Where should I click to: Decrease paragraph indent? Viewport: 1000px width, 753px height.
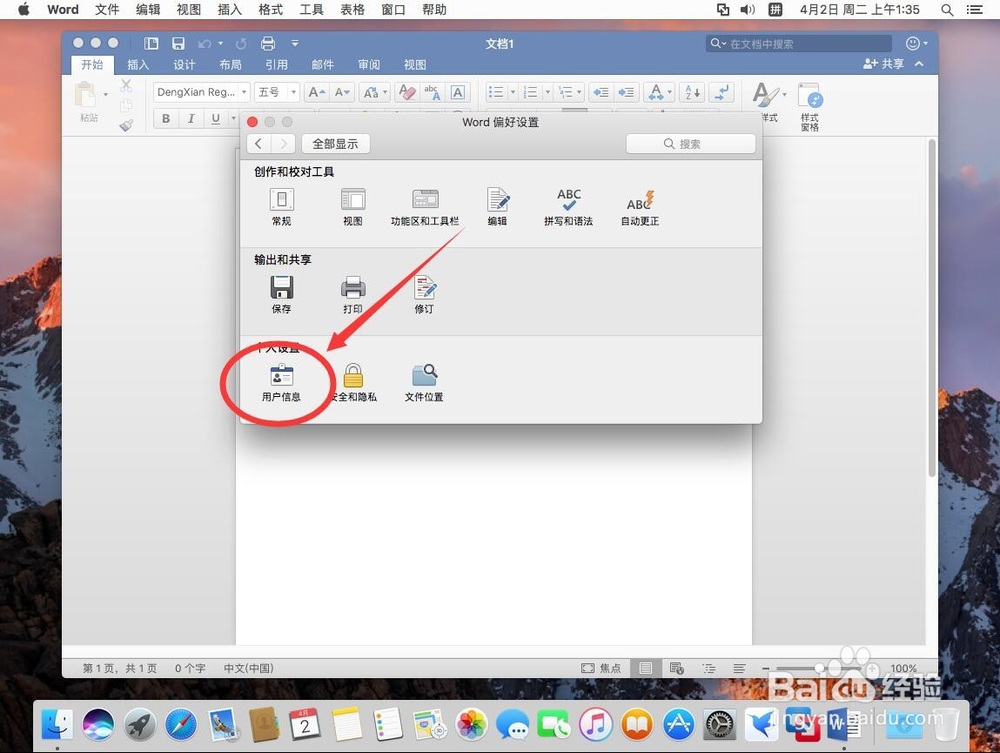click(601, 92)
